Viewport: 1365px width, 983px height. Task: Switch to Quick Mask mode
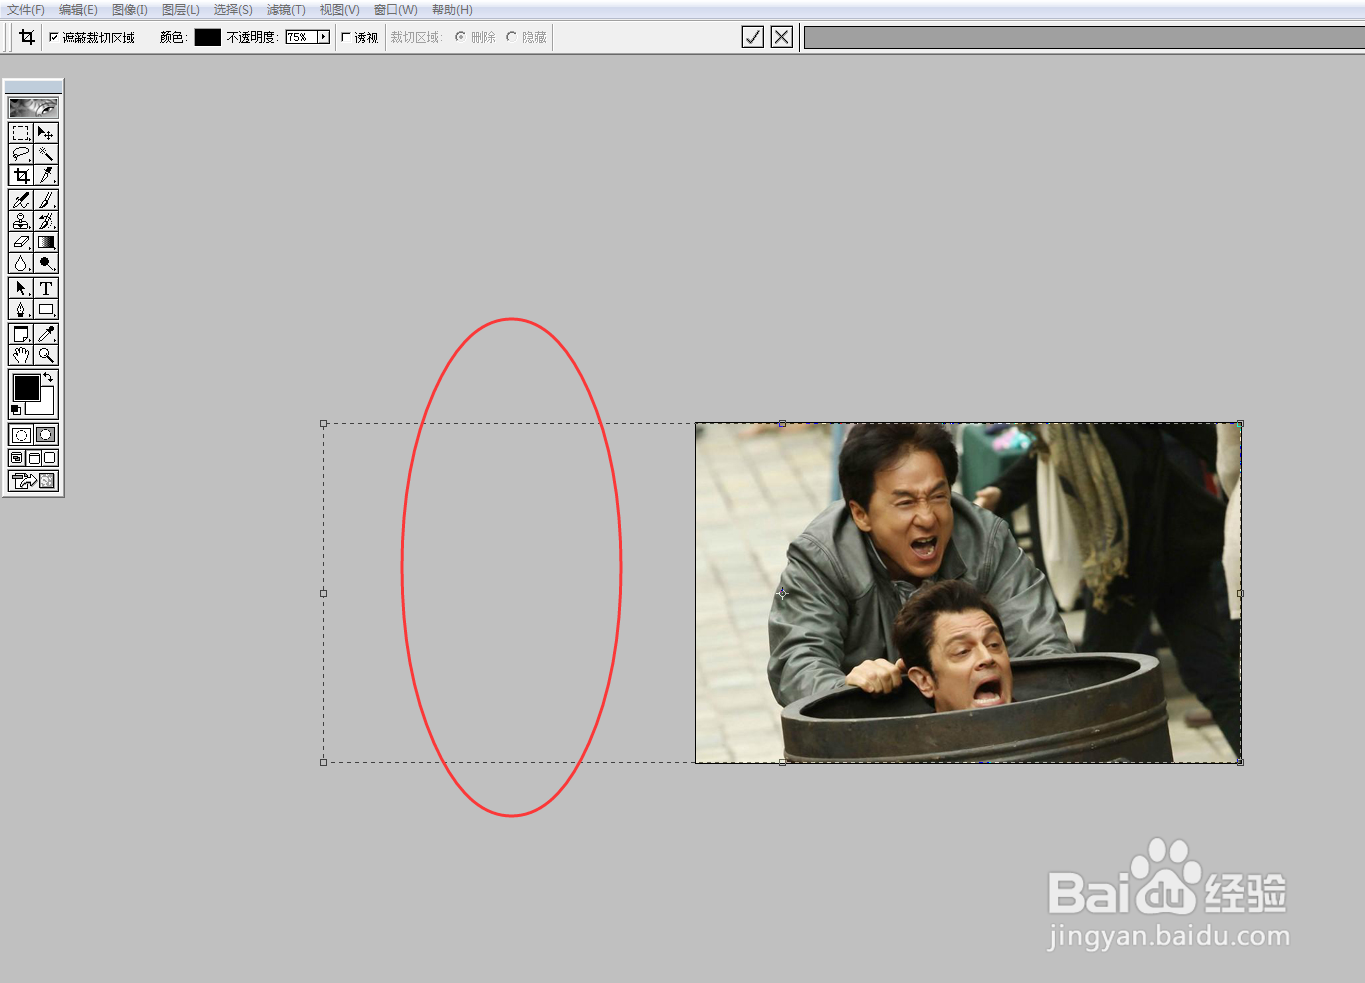pos(46,435)
